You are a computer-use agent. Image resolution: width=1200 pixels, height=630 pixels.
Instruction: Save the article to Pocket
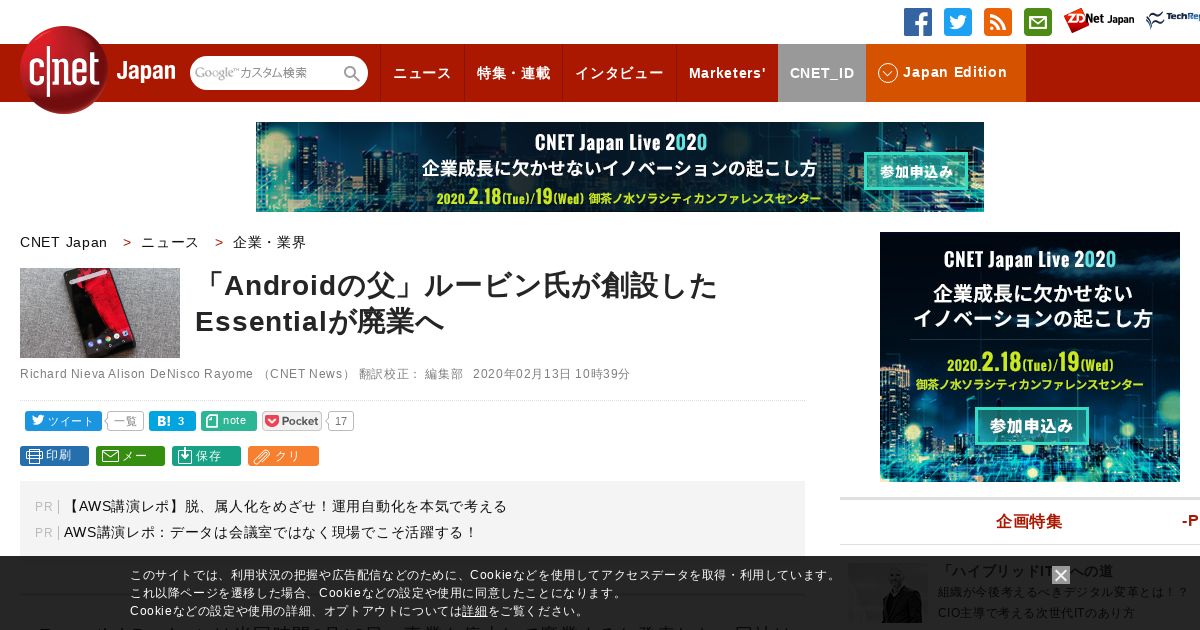click(x=292, y=421)
